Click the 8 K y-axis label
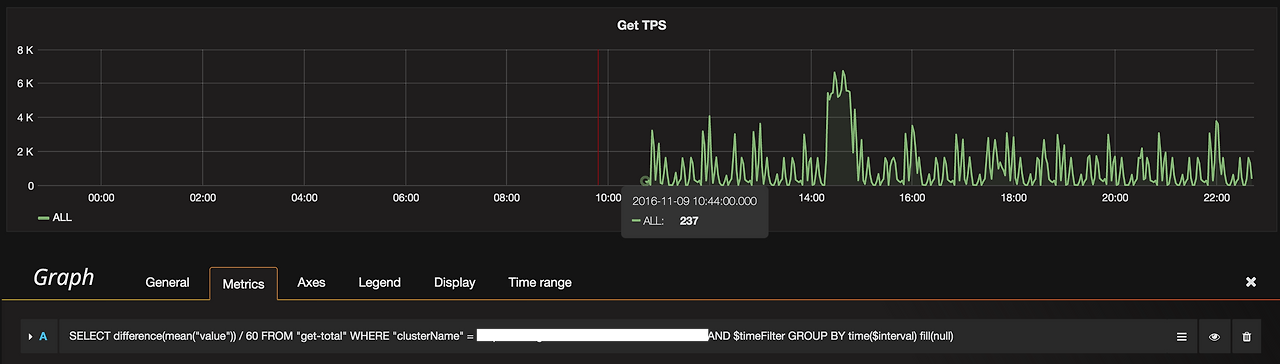 tap(26, 49)
